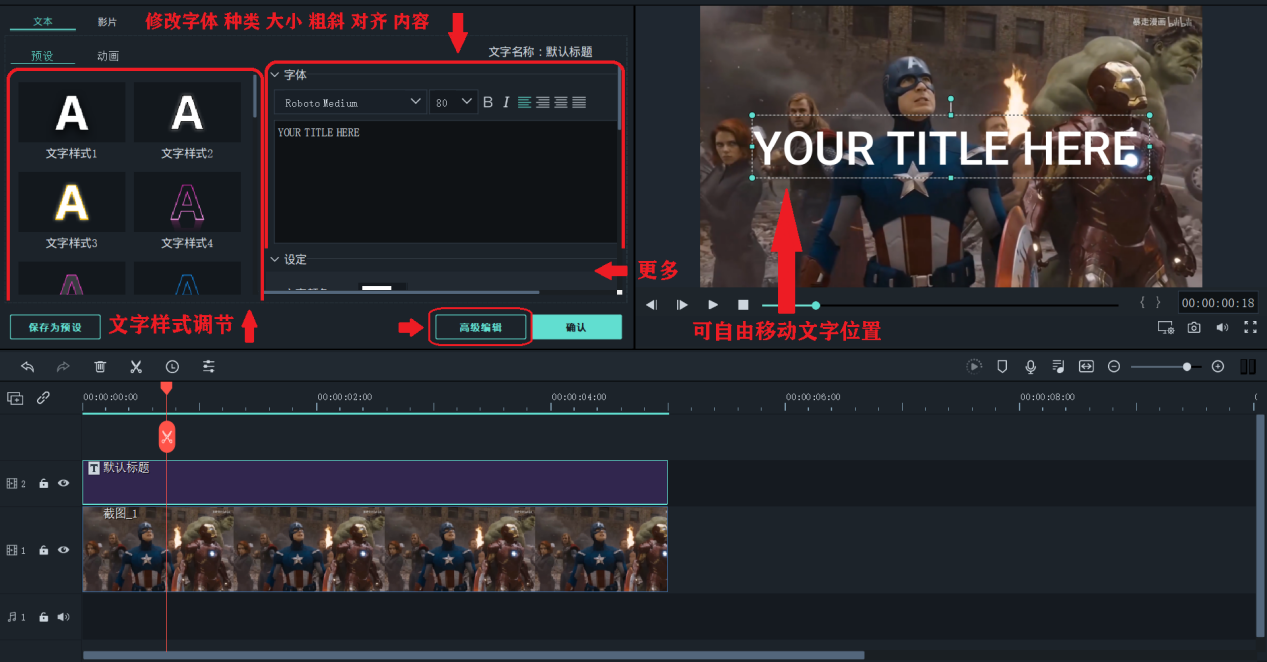Play the preview video
The width and height of the screenshot is (1267, 662).
(x=713, y=304)
